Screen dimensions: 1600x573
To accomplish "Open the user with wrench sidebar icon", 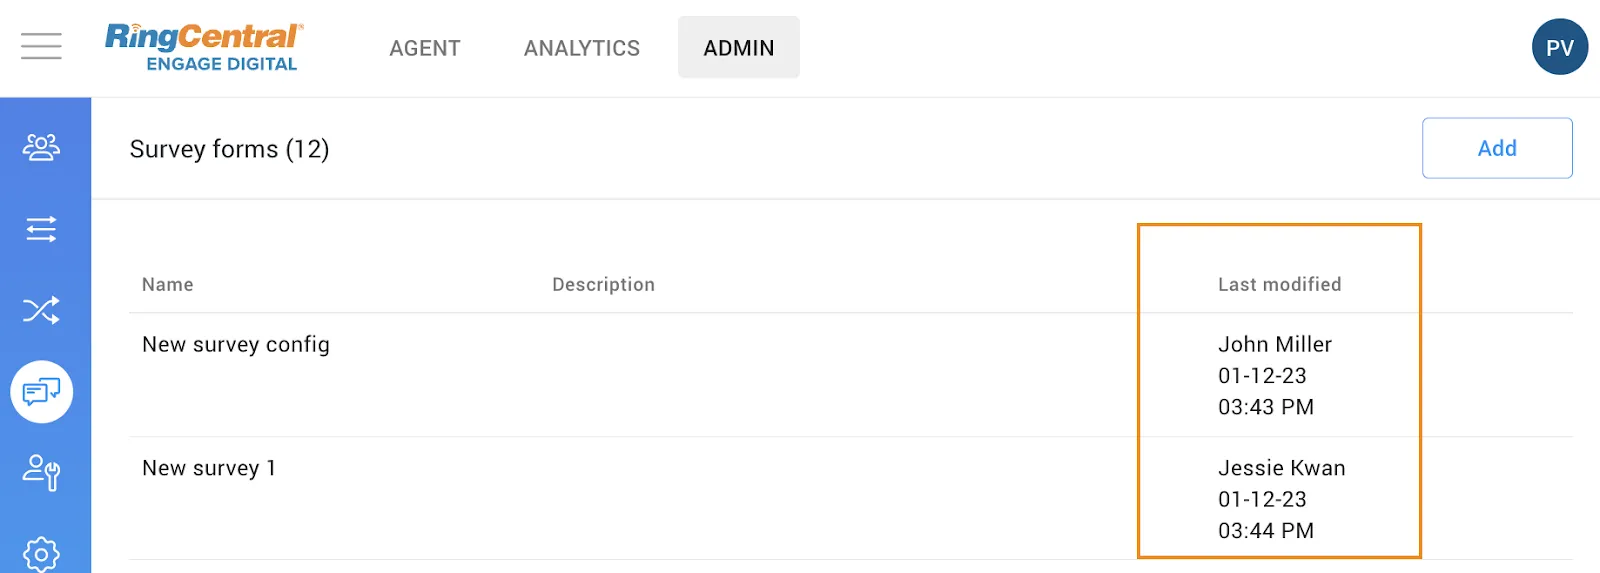I will coord(41,472).
